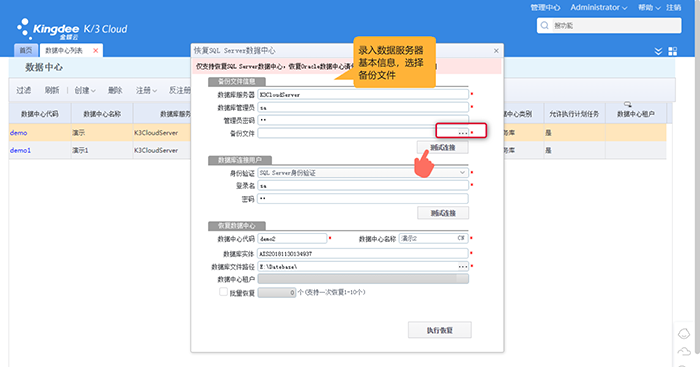Viewport: 700px width, 367px height.
Task: Open the Administrator user dropdown
Action: (x=599, y=8)
